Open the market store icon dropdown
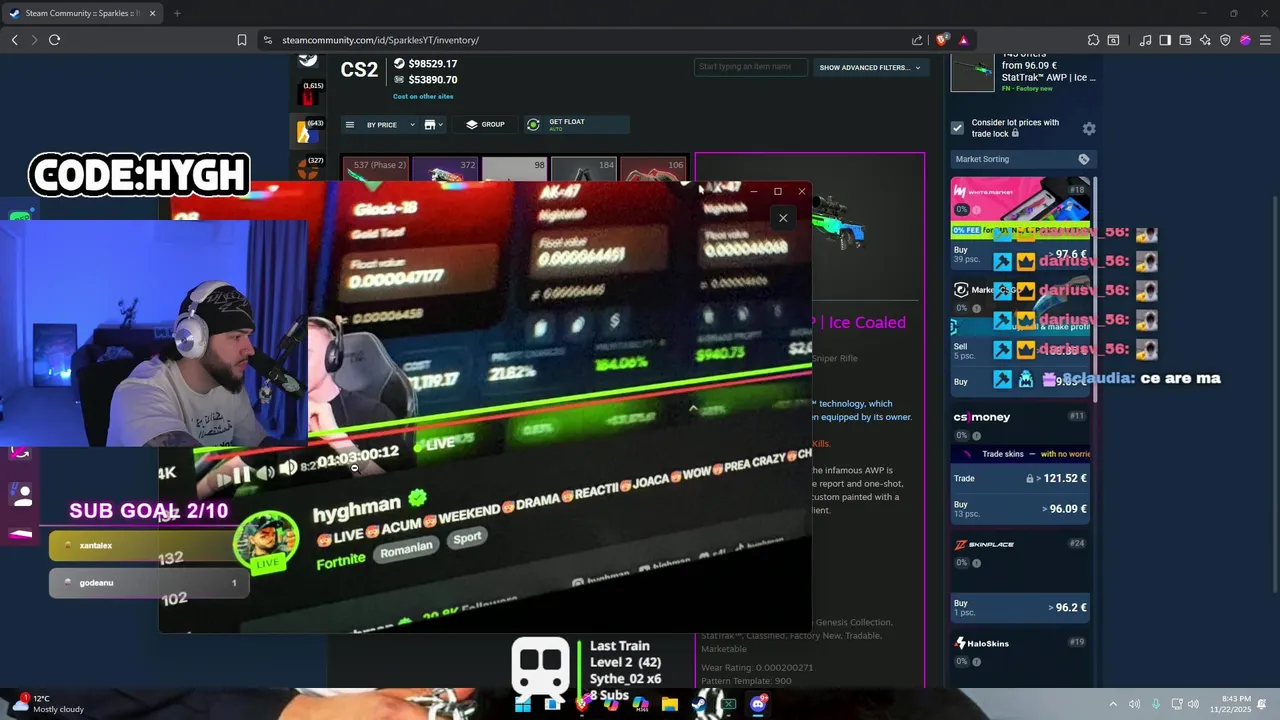The height and width of the screenshot is (720, 1280). pyautogui.click(x=434, y=125)
